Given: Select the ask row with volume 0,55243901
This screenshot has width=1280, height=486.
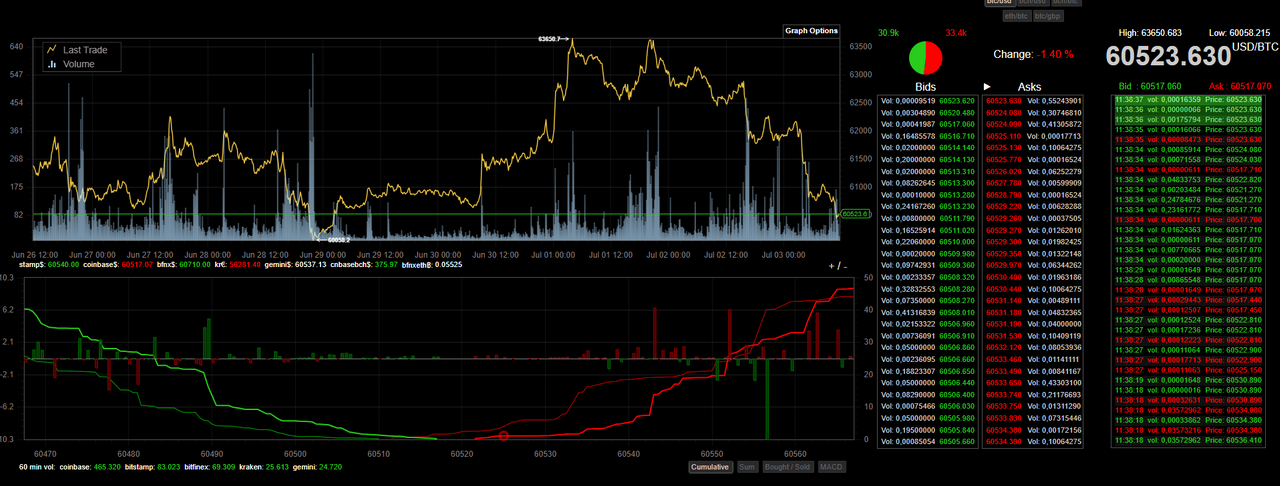Looking at the screenshot, I should 1033,101.
